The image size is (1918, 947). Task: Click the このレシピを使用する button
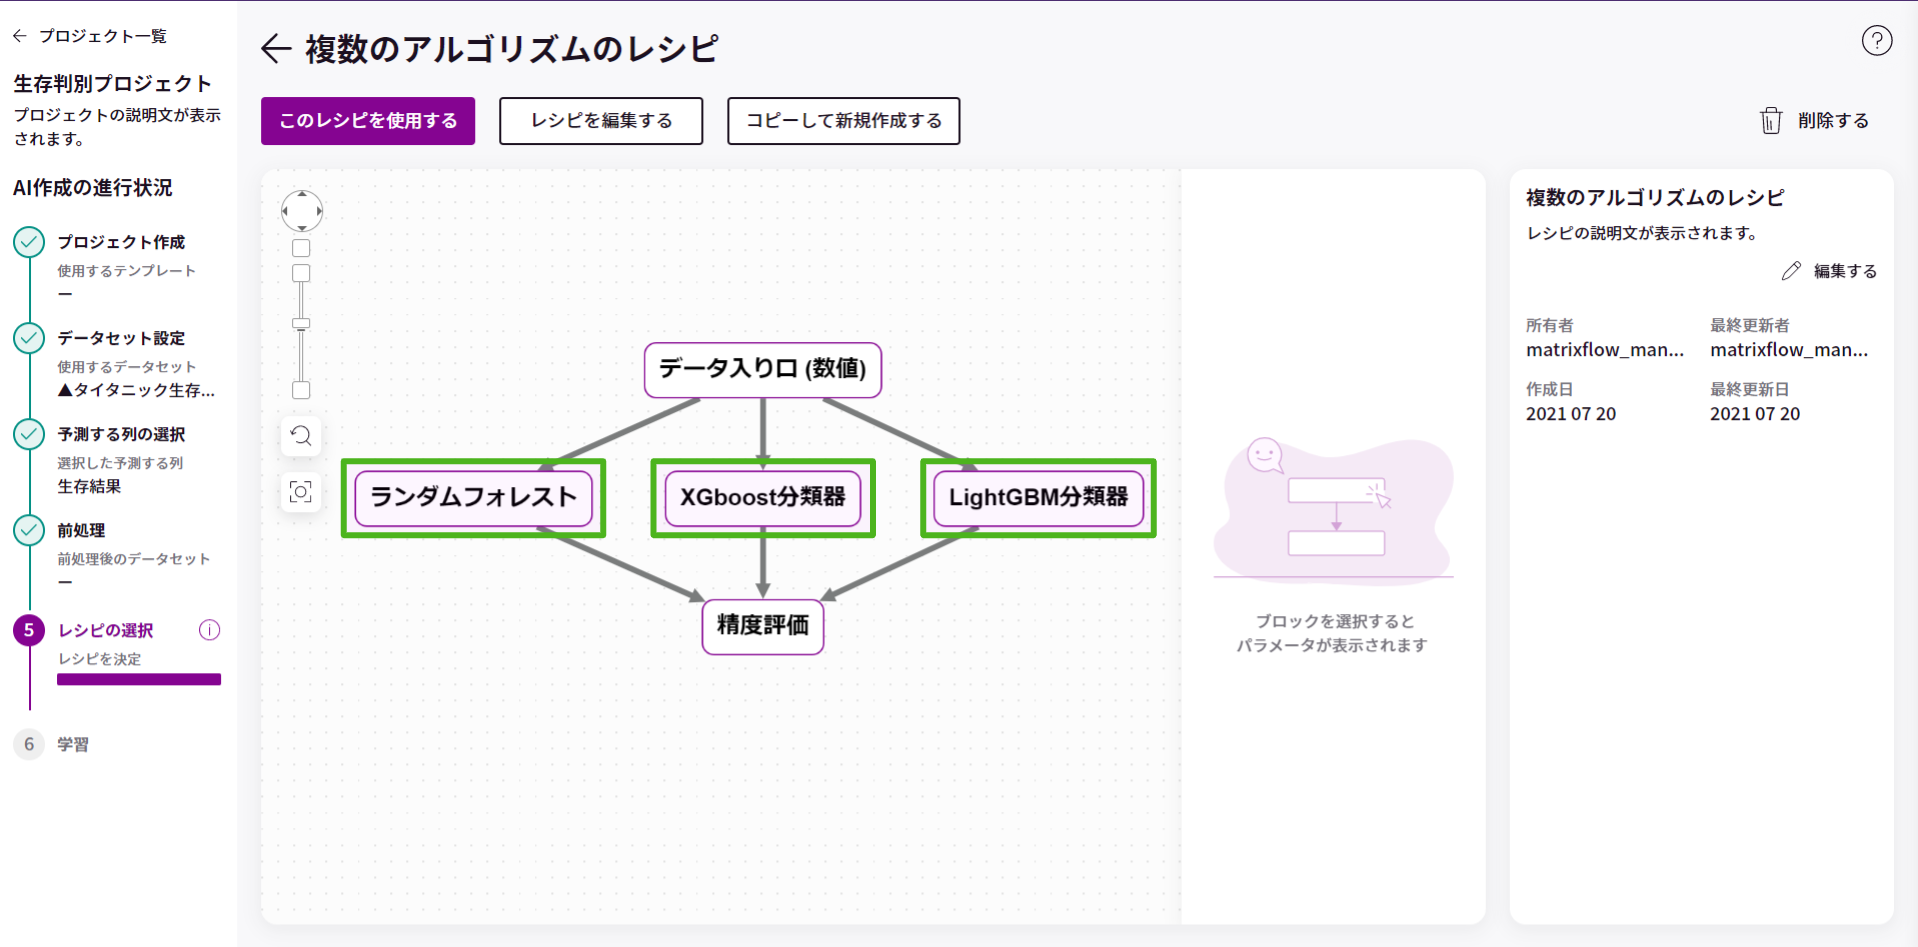click(368, 121)
